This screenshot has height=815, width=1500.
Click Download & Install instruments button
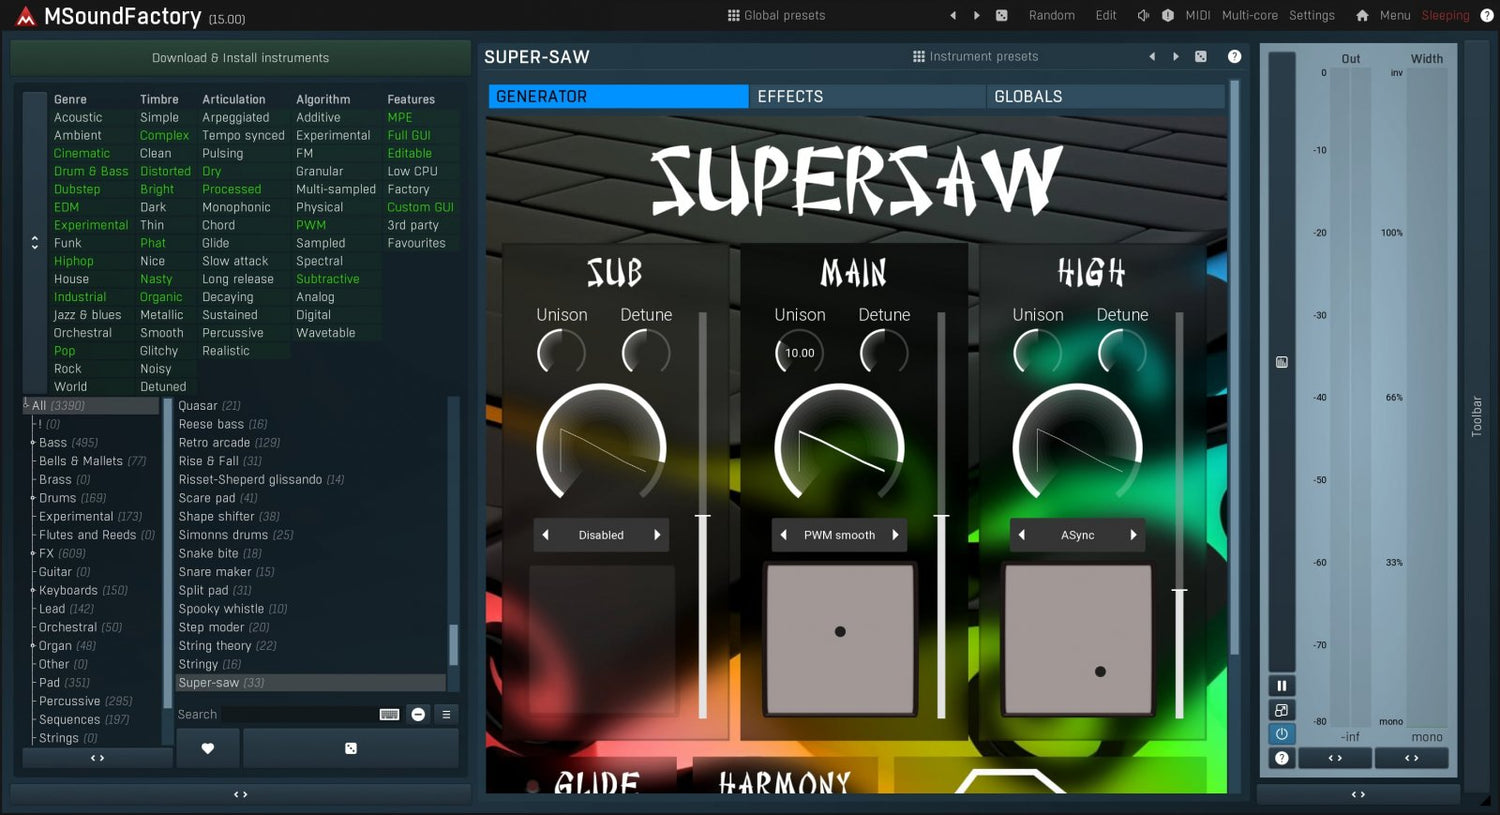point(240,58)
